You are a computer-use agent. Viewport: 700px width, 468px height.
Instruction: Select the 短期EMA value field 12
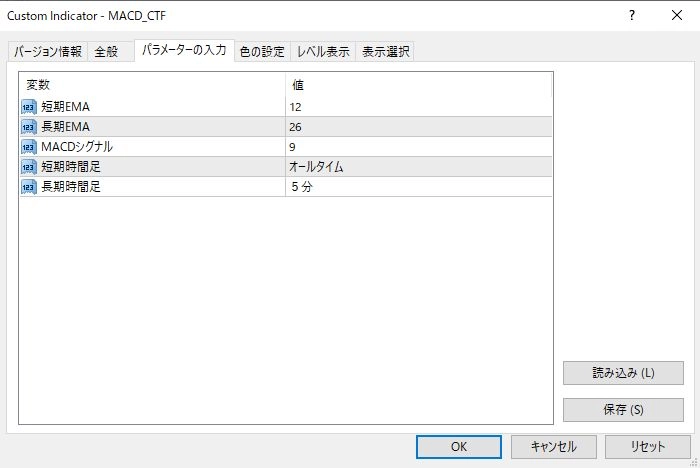pyautogui.click(x=418, y=107)
